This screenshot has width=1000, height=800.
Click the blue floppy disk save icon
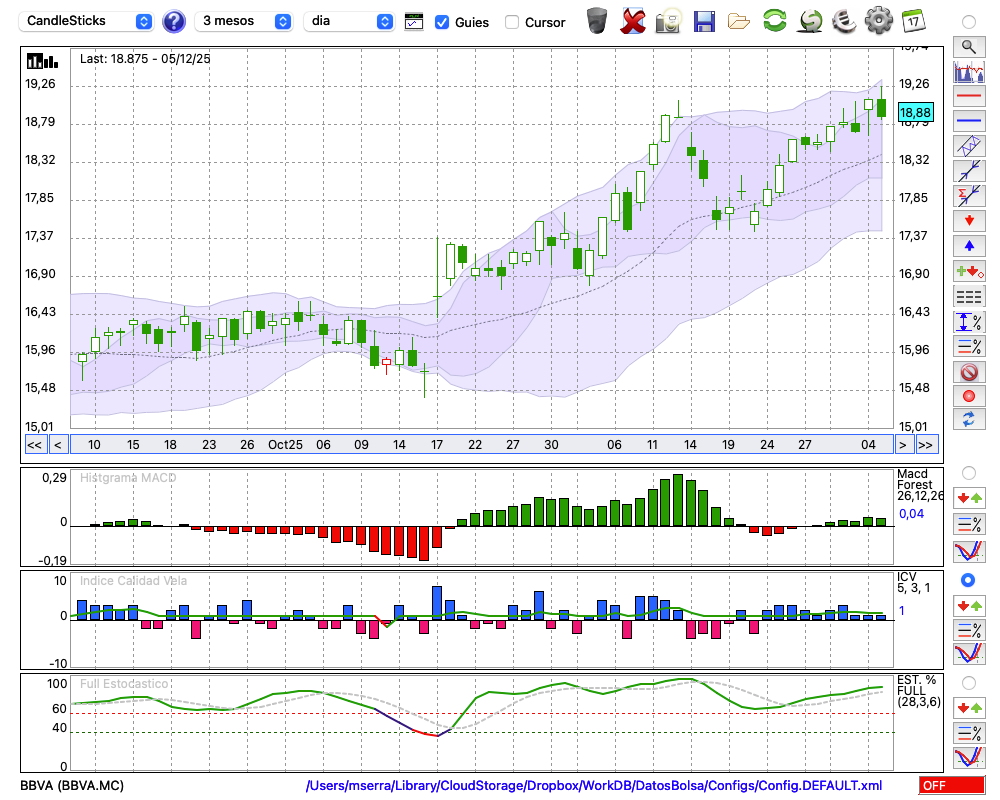(x=704, y=20)
